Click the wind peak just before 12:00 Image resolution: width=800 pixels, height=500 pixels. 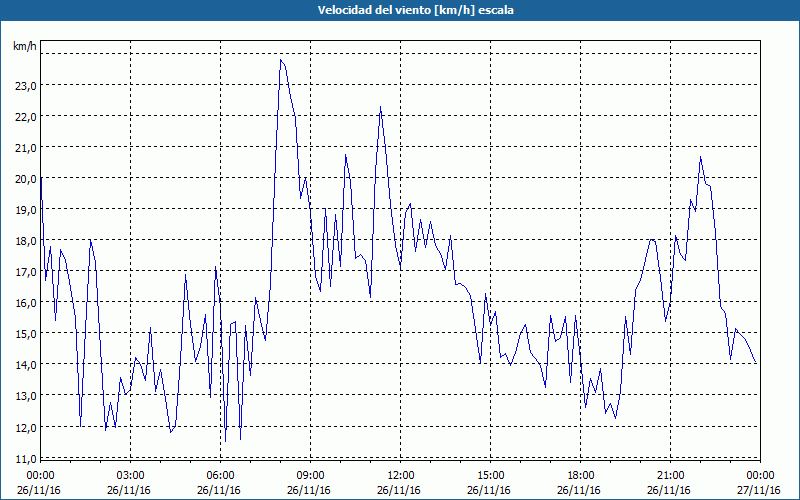pyautogui.click(x=381, y=107)
